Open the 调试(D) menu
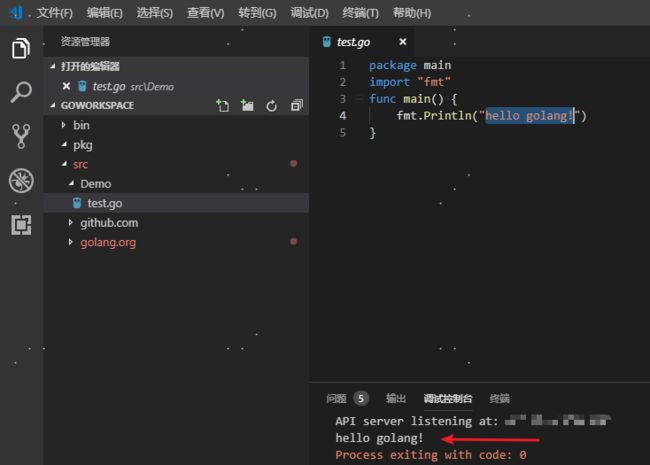The height and width of the screenshot is (465, 650). 308,13
